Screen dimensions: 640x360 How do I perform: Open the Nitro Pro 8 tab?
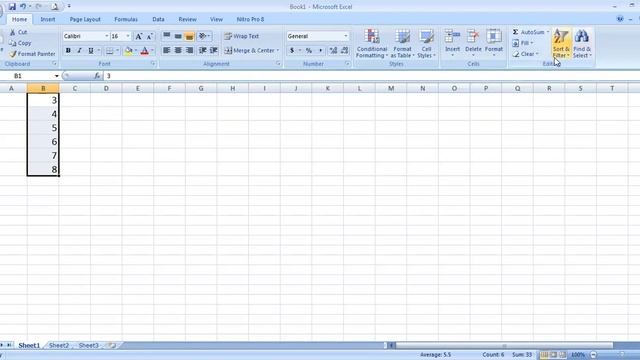click(250, 19)
